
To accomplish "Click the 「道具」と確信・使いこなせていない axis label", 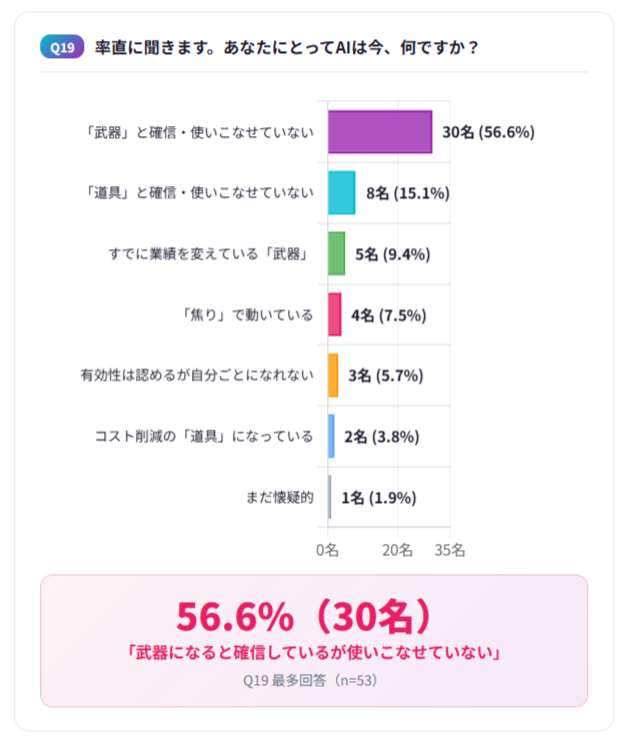I will (199, 193).
